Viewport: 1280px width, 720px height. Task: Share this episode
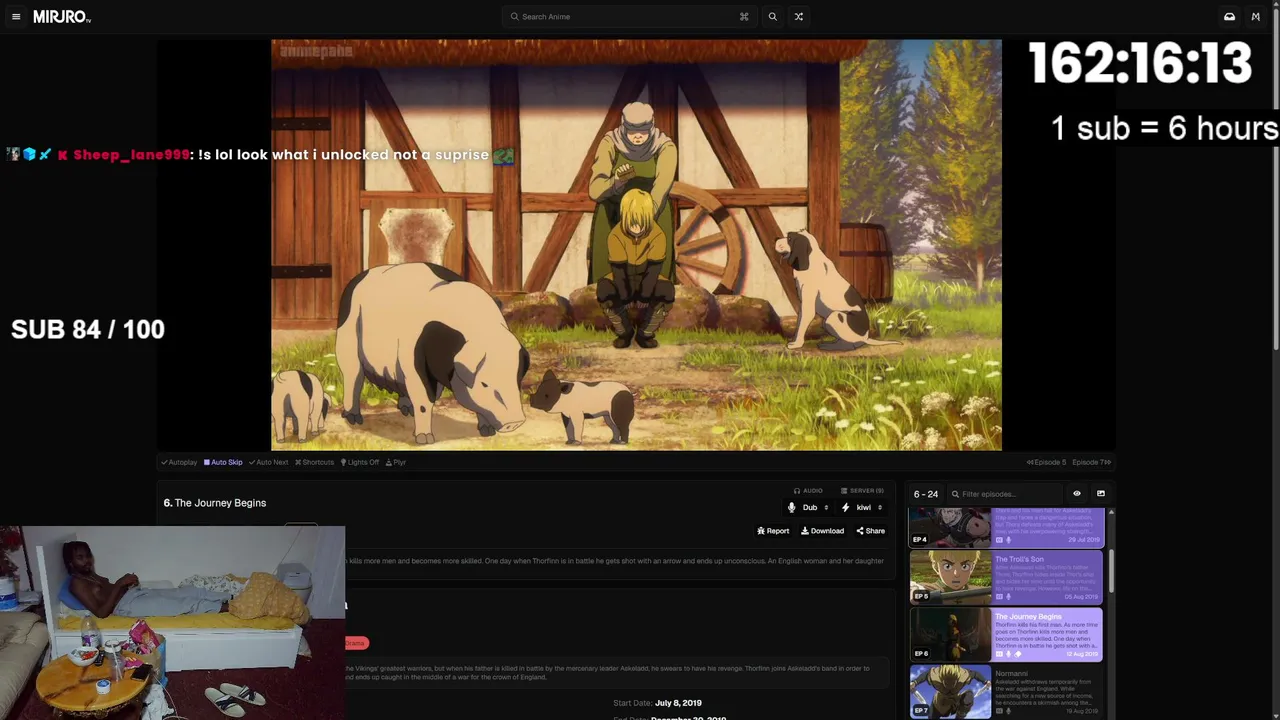click(870, 531)
